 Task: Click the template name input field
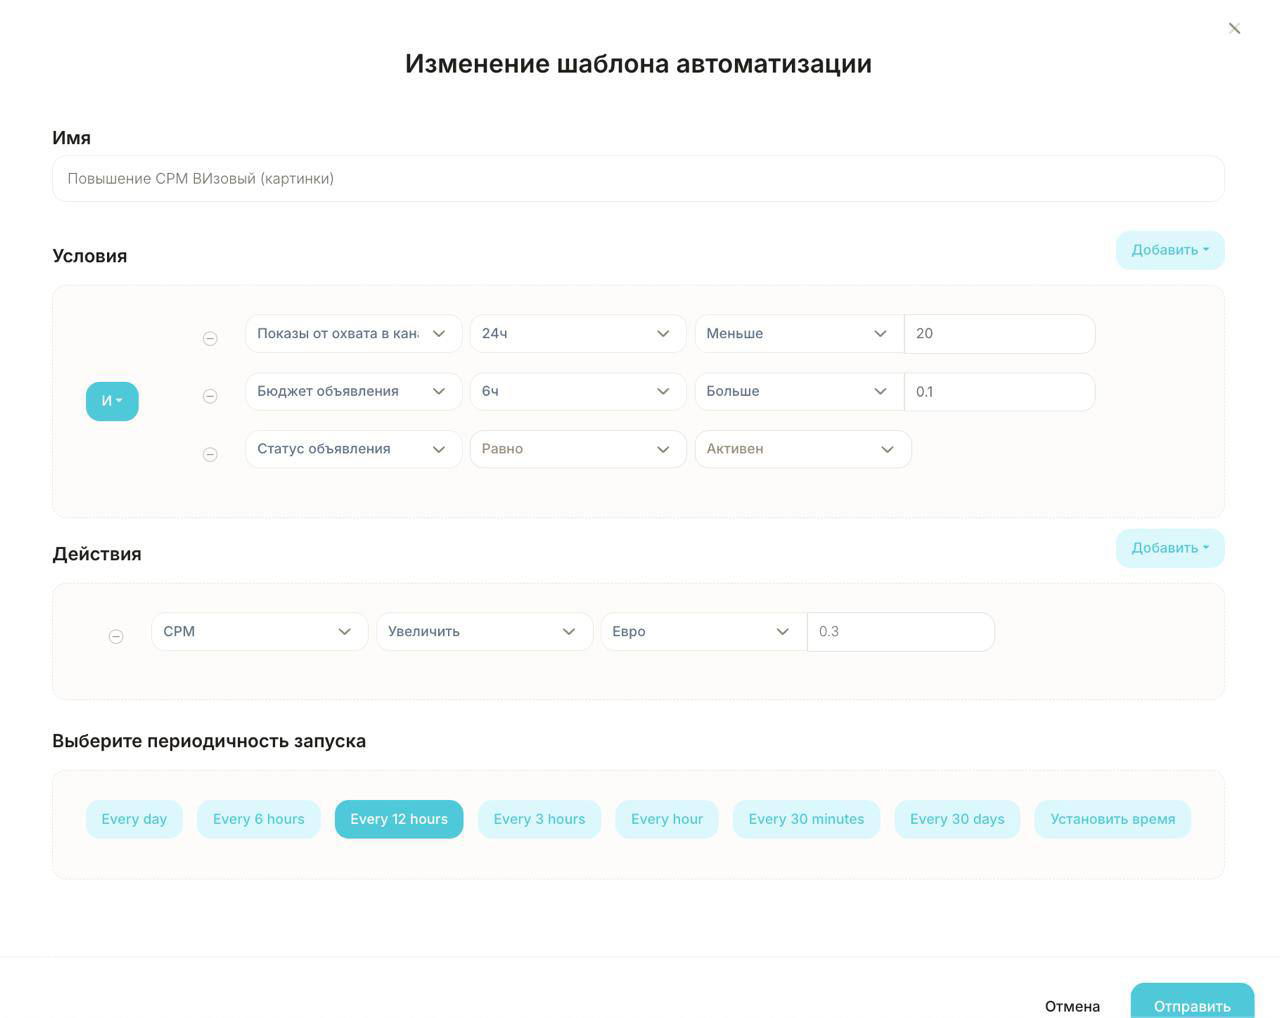click(x=638, y=178)
